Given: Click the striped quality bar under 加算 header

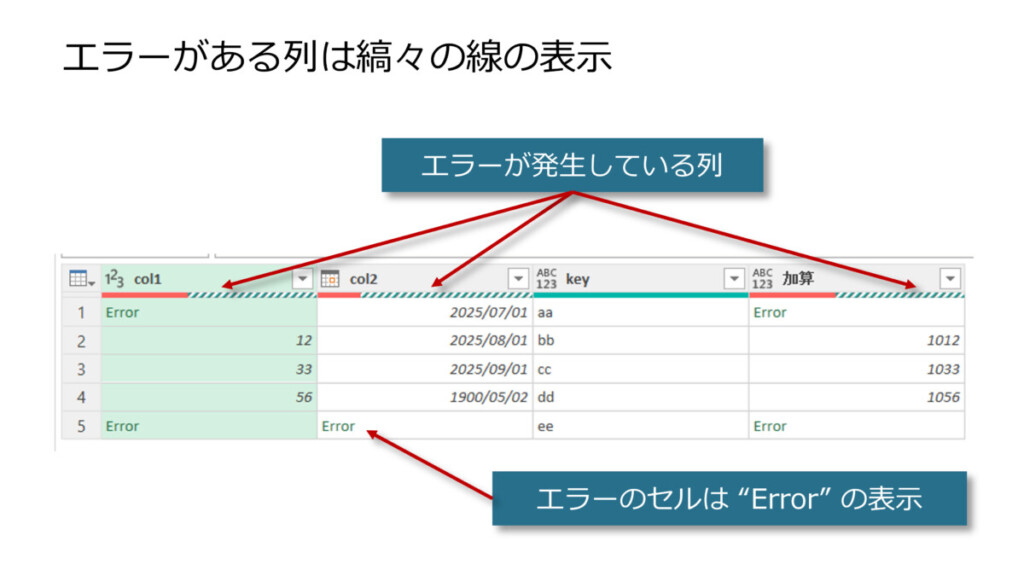Looking at the screenshot, I should [x=899, y=295].
